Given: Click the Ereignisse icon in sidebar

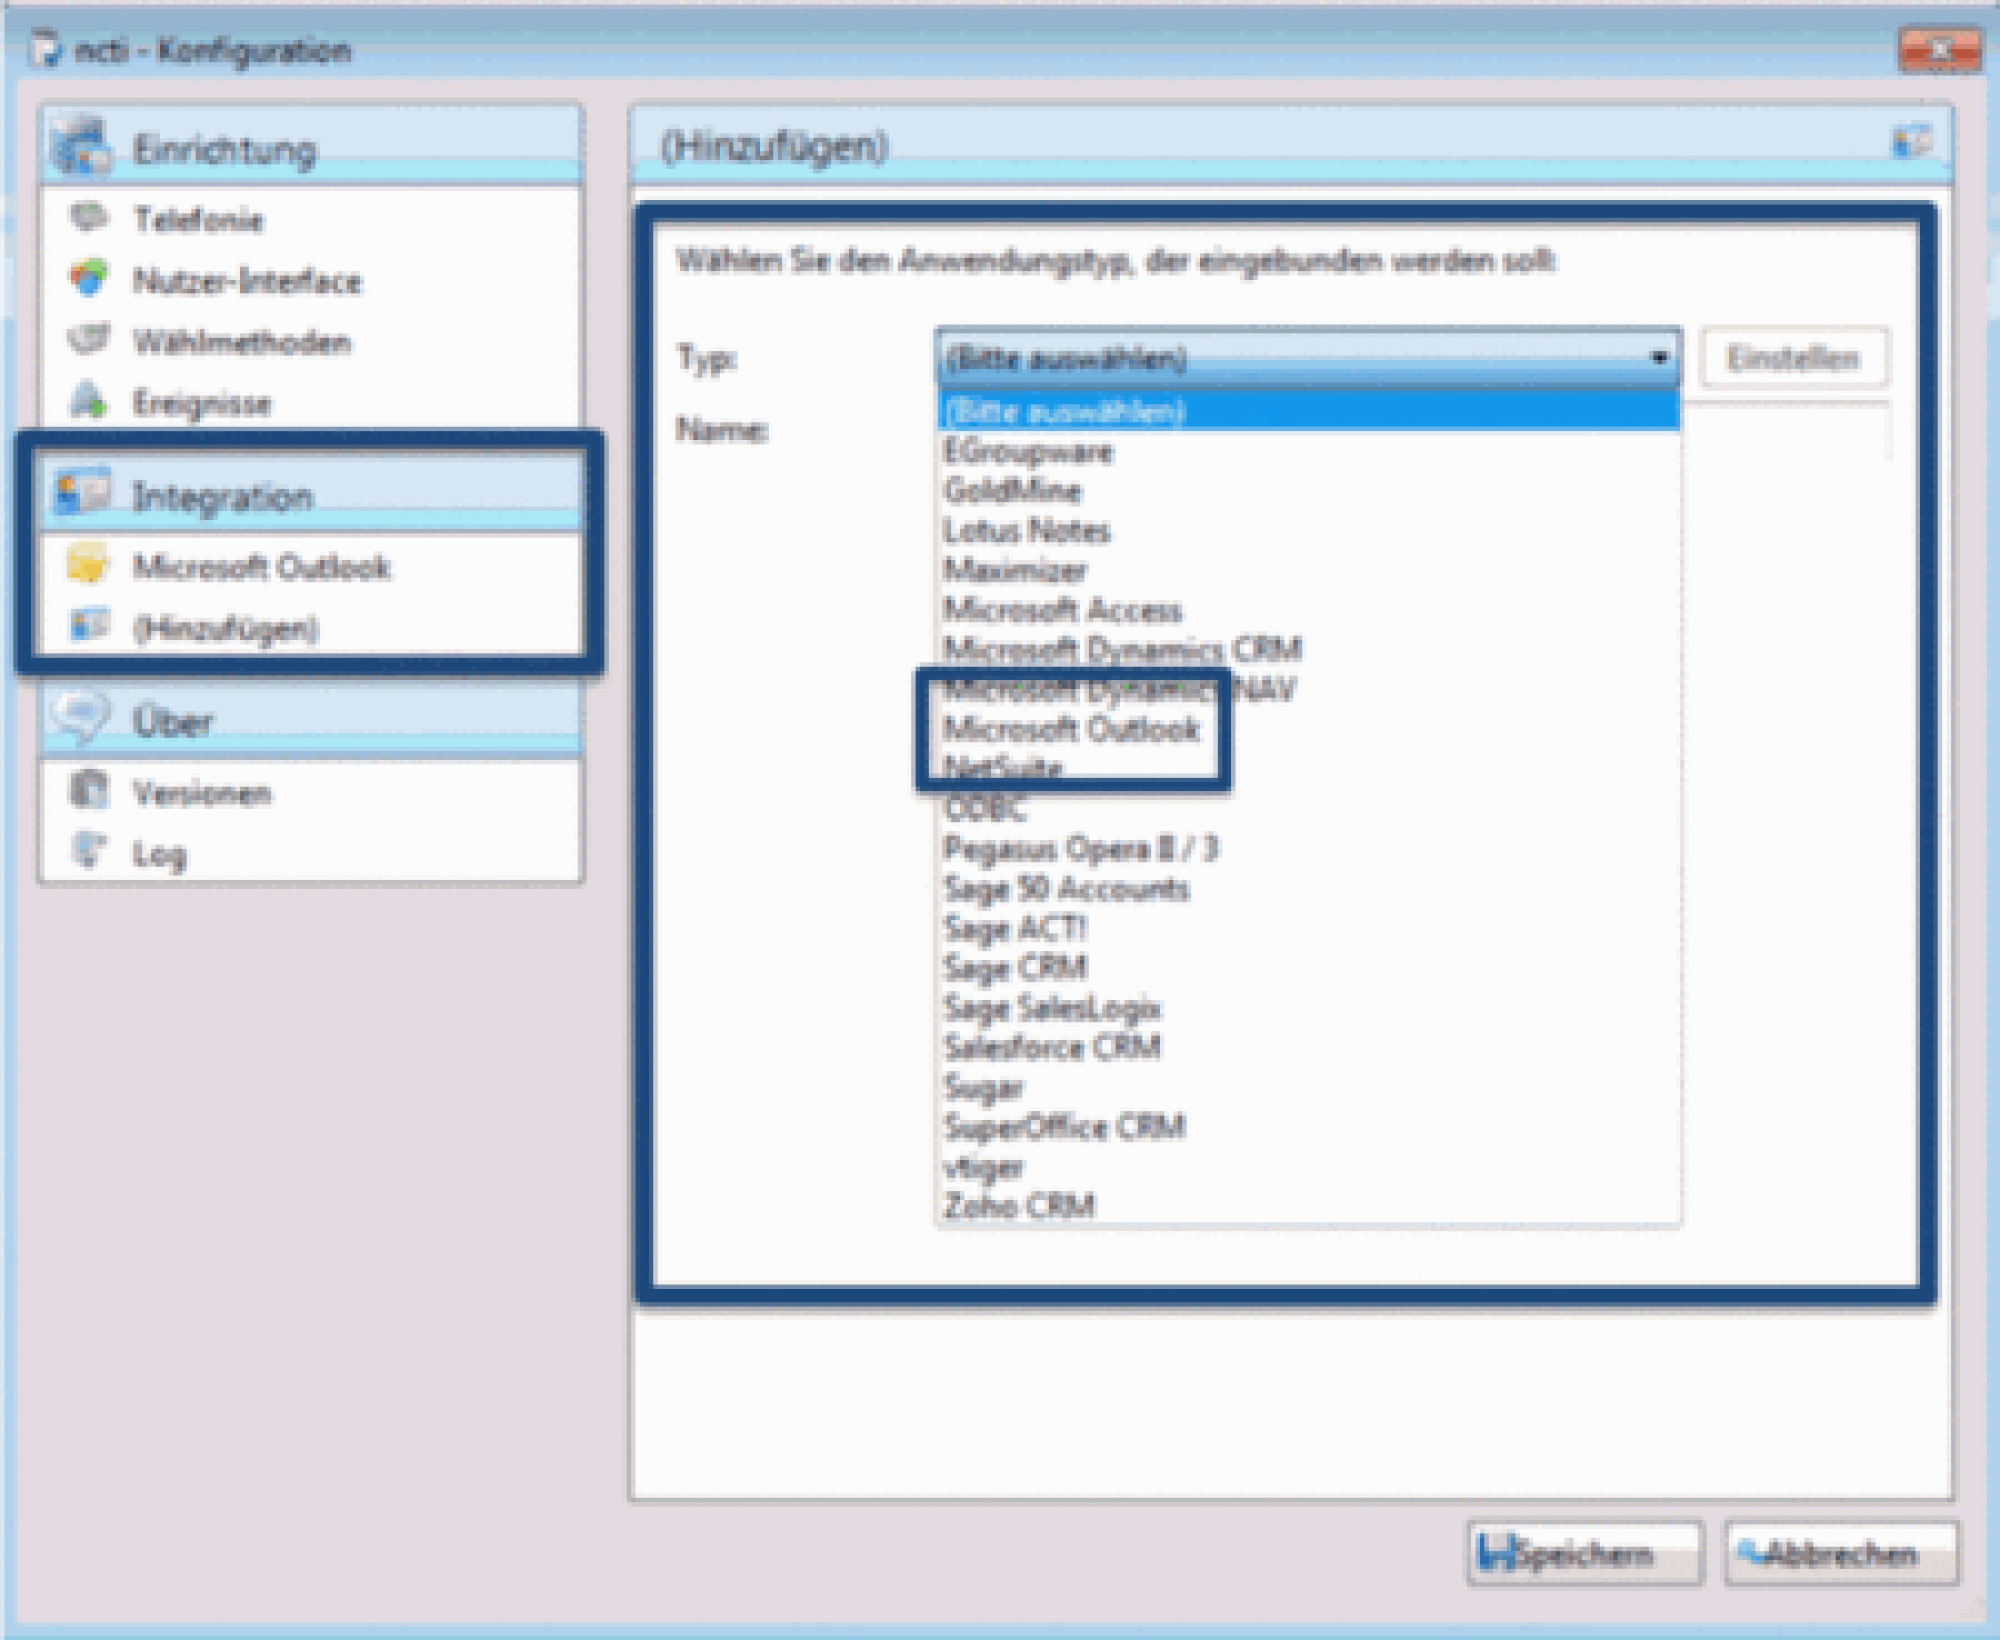Looking at the screenshot, I should pyautogui.click(x=88, y=402).
